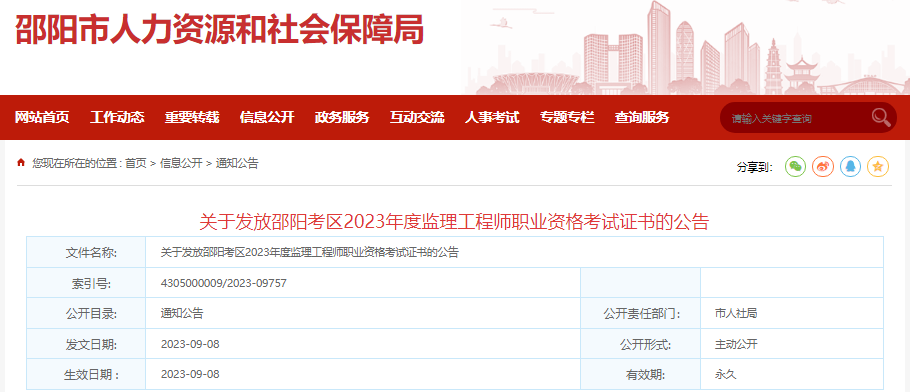Click the site title 邵阳市人力资源和社会保障局

point(219,28)
